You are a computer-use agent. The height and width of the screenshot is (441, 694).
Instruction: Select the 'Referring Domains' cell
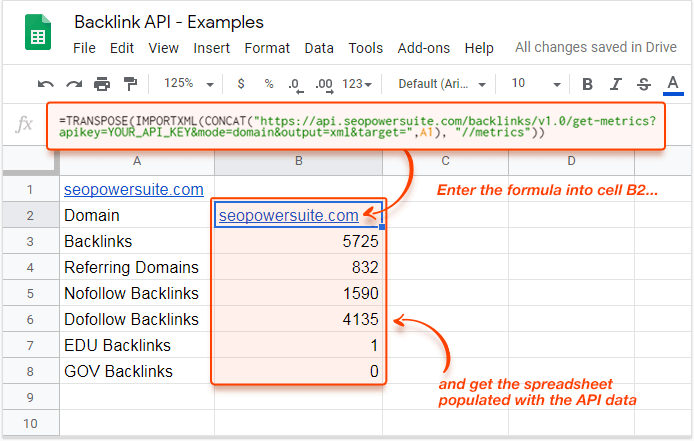point(137,267)
